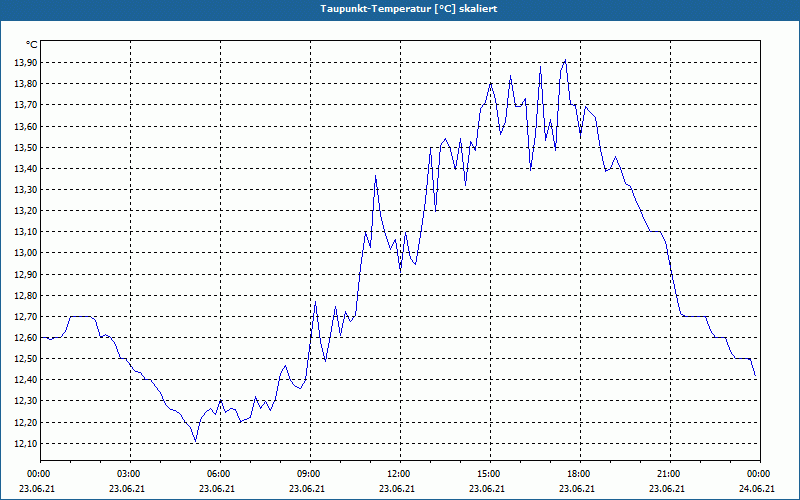Click the 03:00 time axis label
This screenshot has width=800, height=500.
point(130,474)
